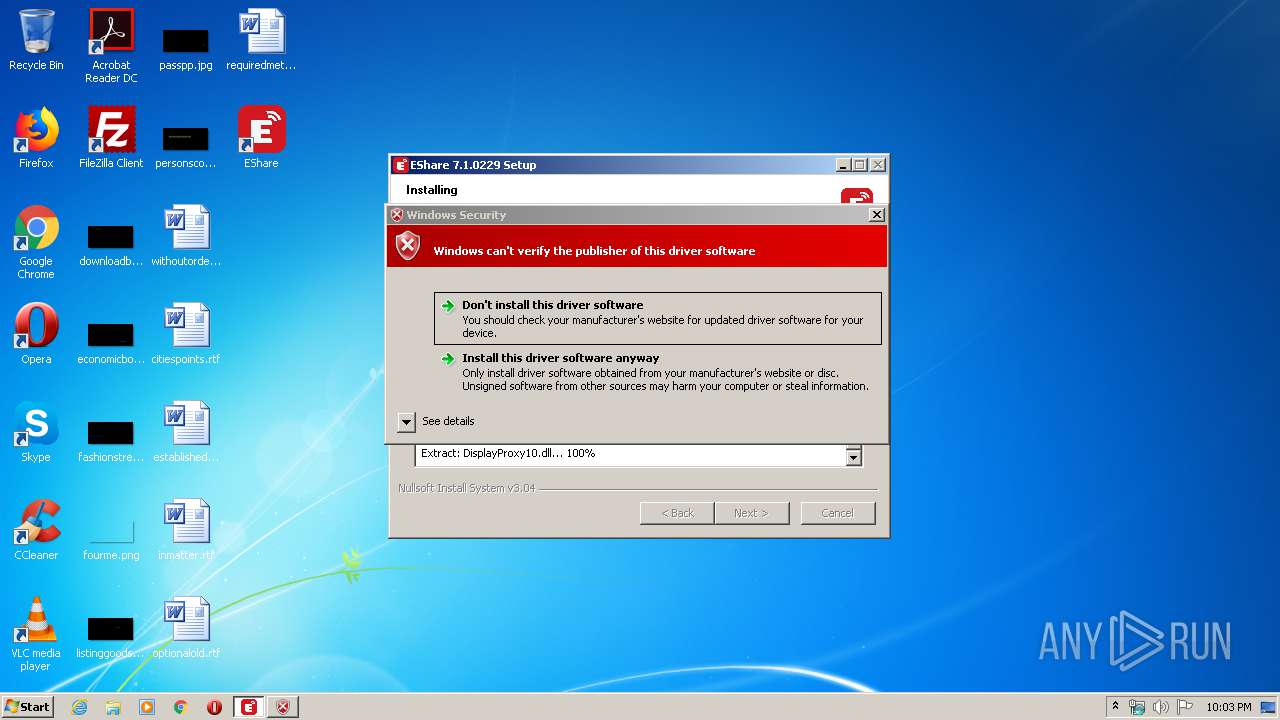Open CCleaner desktop shortcut

pyautogui.click(x=36, y=530)
